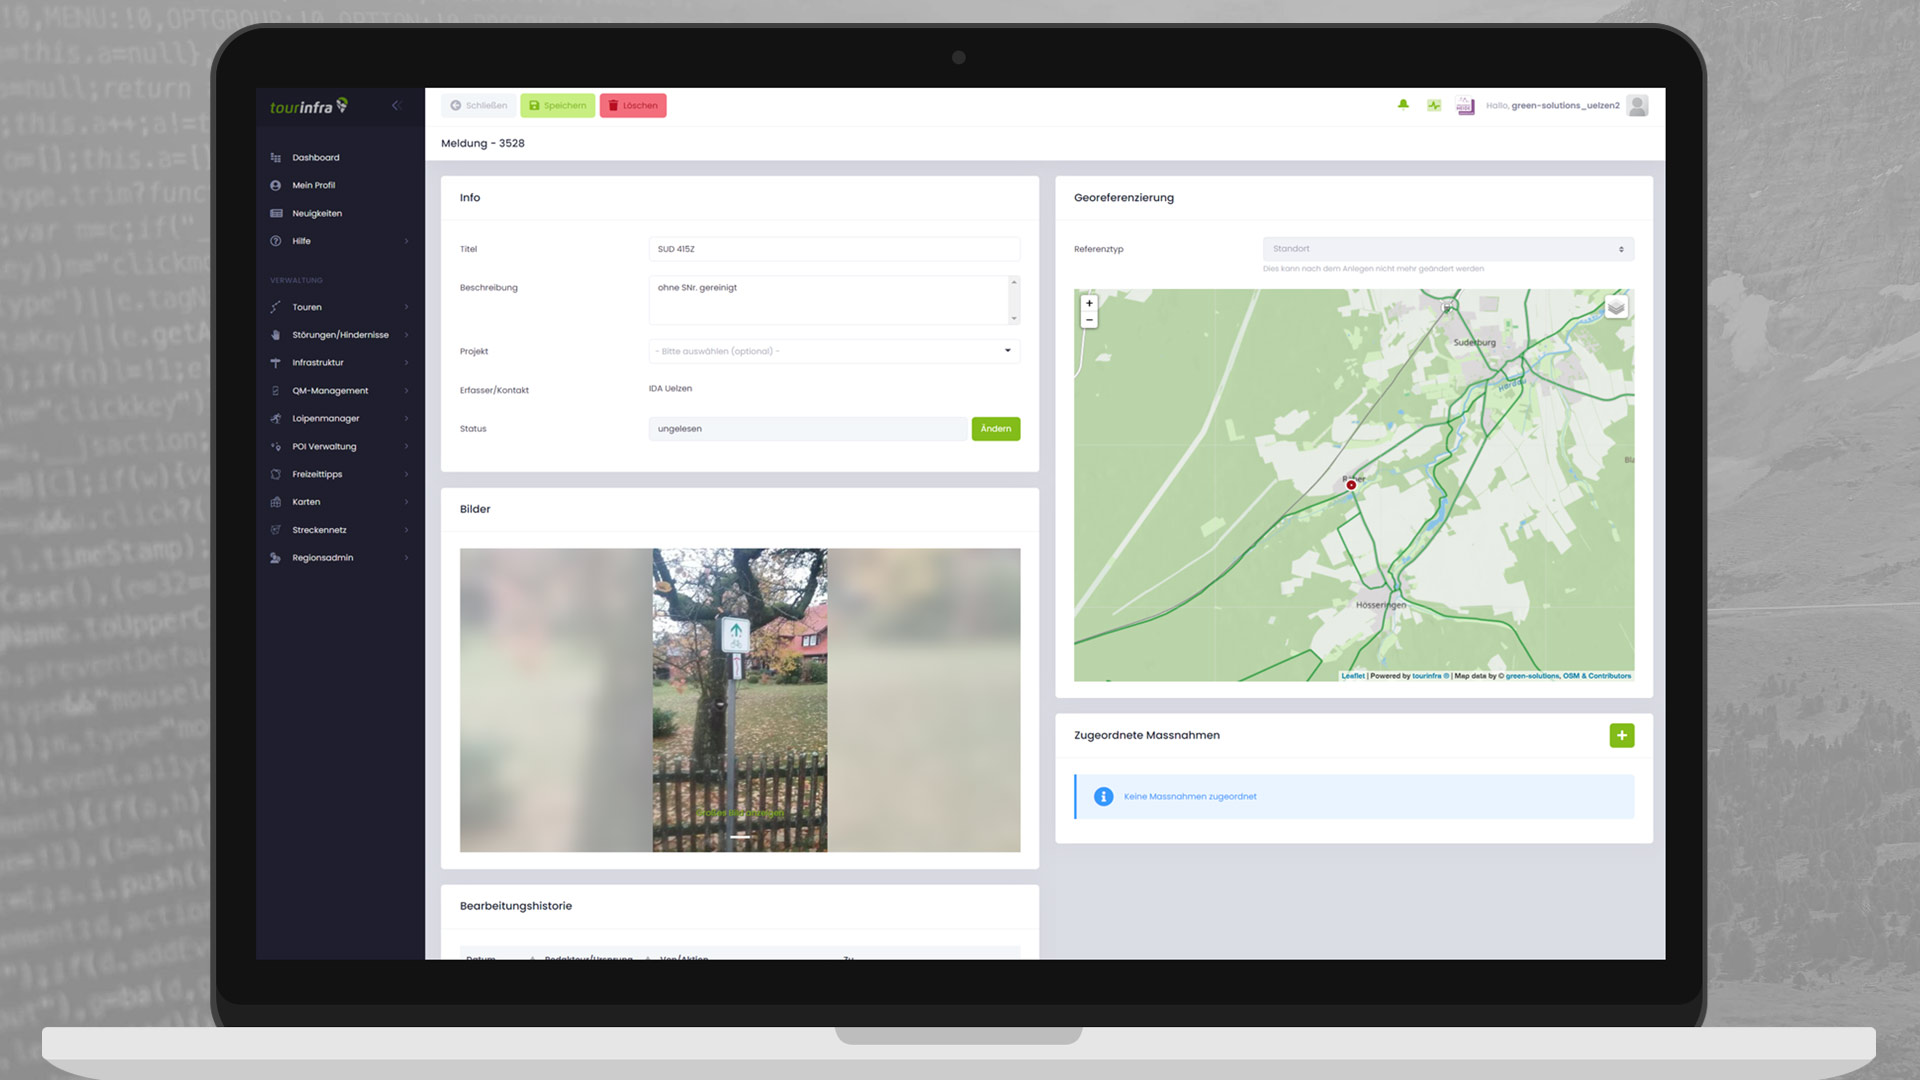Click the Schließen button
The image size is (1920, 1080).
tap(479, 105)
